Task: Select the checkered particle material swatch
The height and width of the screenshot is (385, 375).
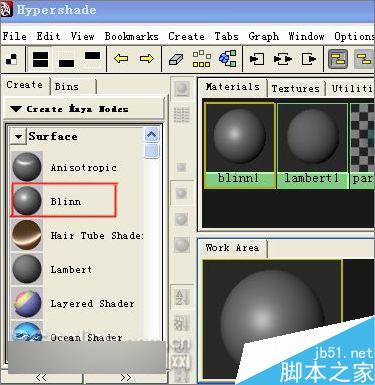Action: [362, 146]
